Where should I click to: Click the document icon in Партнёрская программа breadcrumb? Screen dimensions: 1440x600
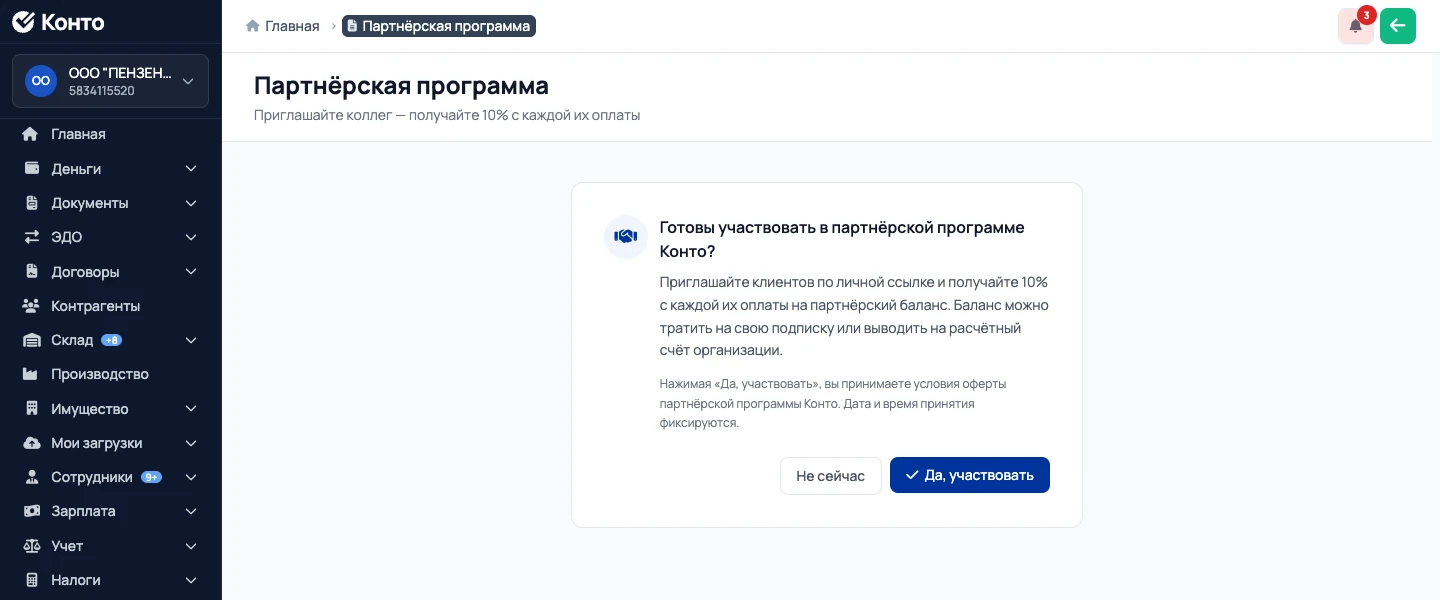(x=352, y=26)
